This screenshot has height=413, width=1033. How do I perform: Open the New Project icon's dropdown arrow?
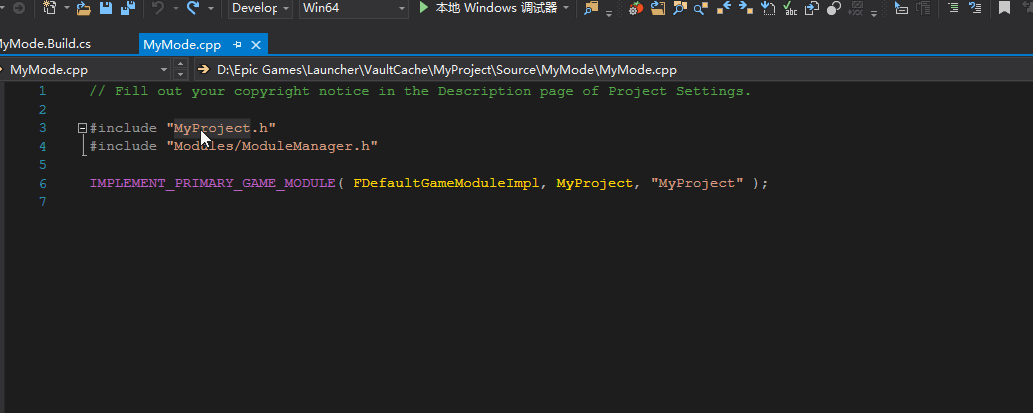point(67,8)
